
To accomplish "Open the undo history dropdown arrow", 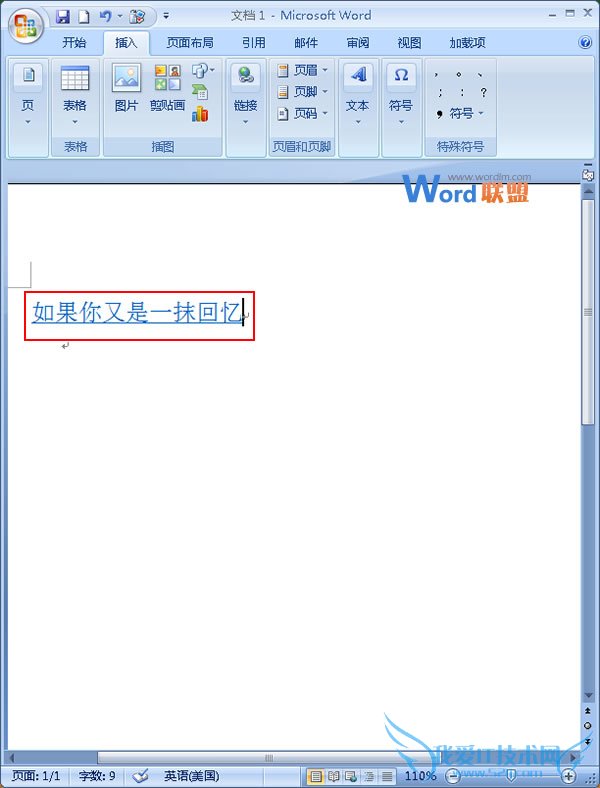I will coord(120,16).
